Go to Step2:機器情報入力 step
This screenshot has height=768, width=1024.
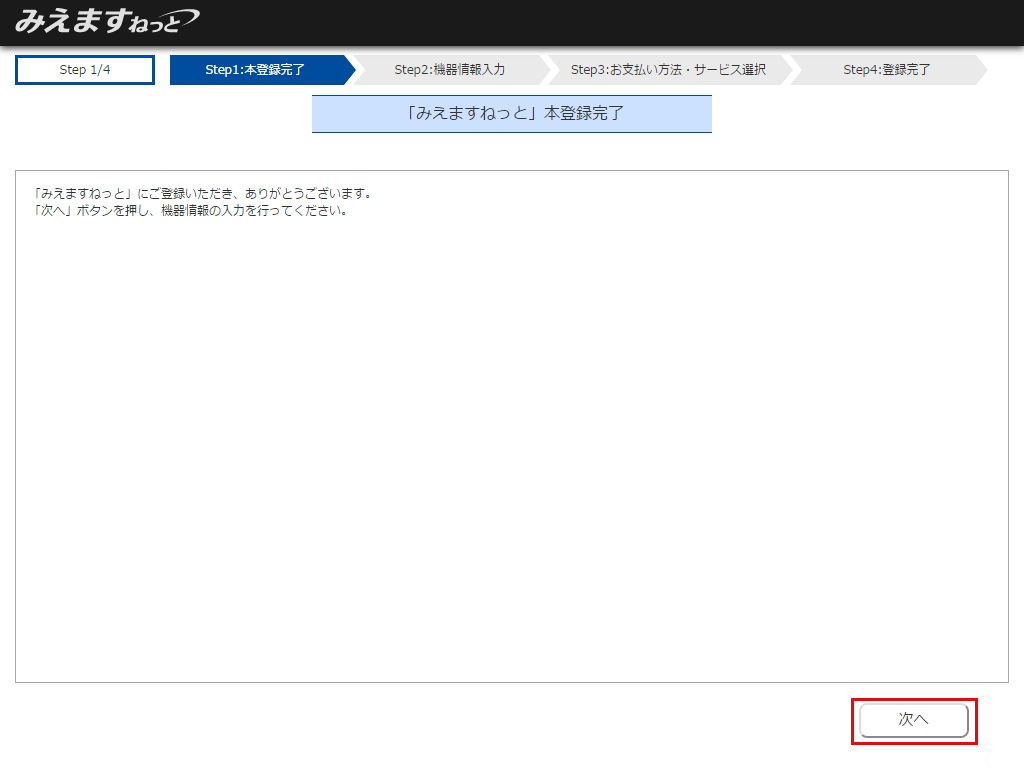(449, 70)
